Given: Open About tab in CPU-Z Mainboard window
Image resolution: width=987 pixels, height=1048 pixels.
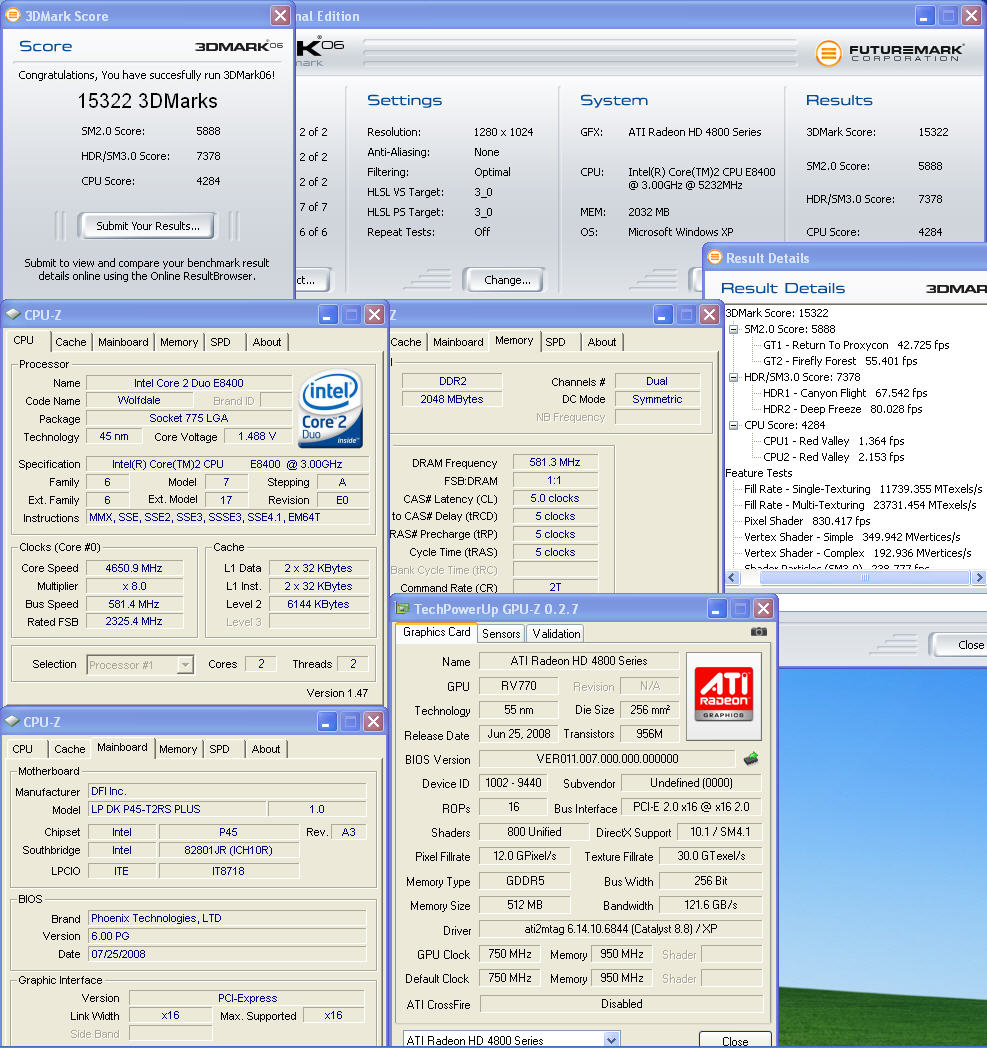Looking at the screenshot, I should 266,749.
